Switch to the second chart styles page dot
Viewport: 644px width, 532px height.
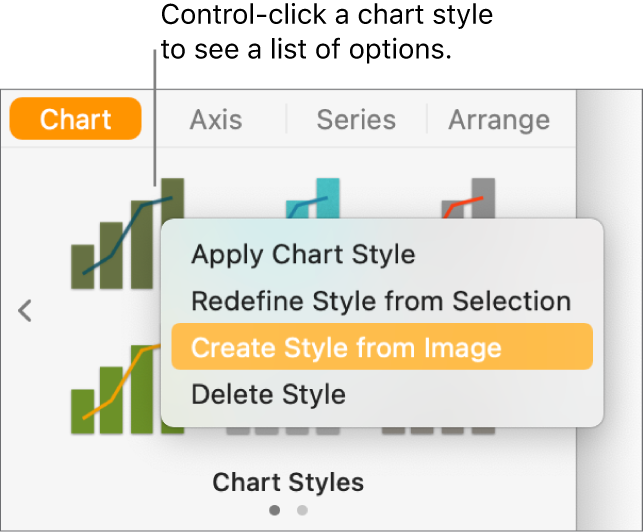(x=302, y=510)
